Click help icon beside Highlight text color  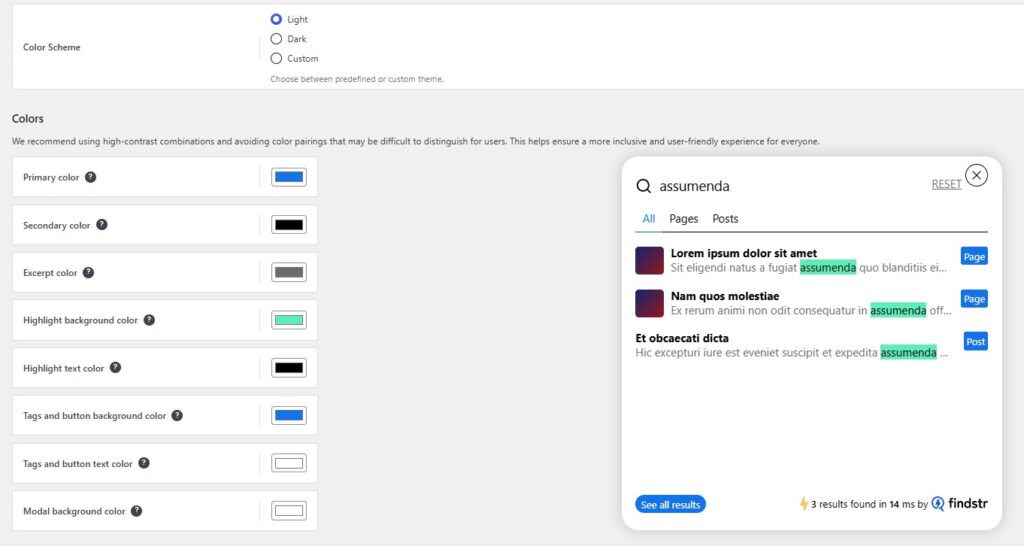116,368
